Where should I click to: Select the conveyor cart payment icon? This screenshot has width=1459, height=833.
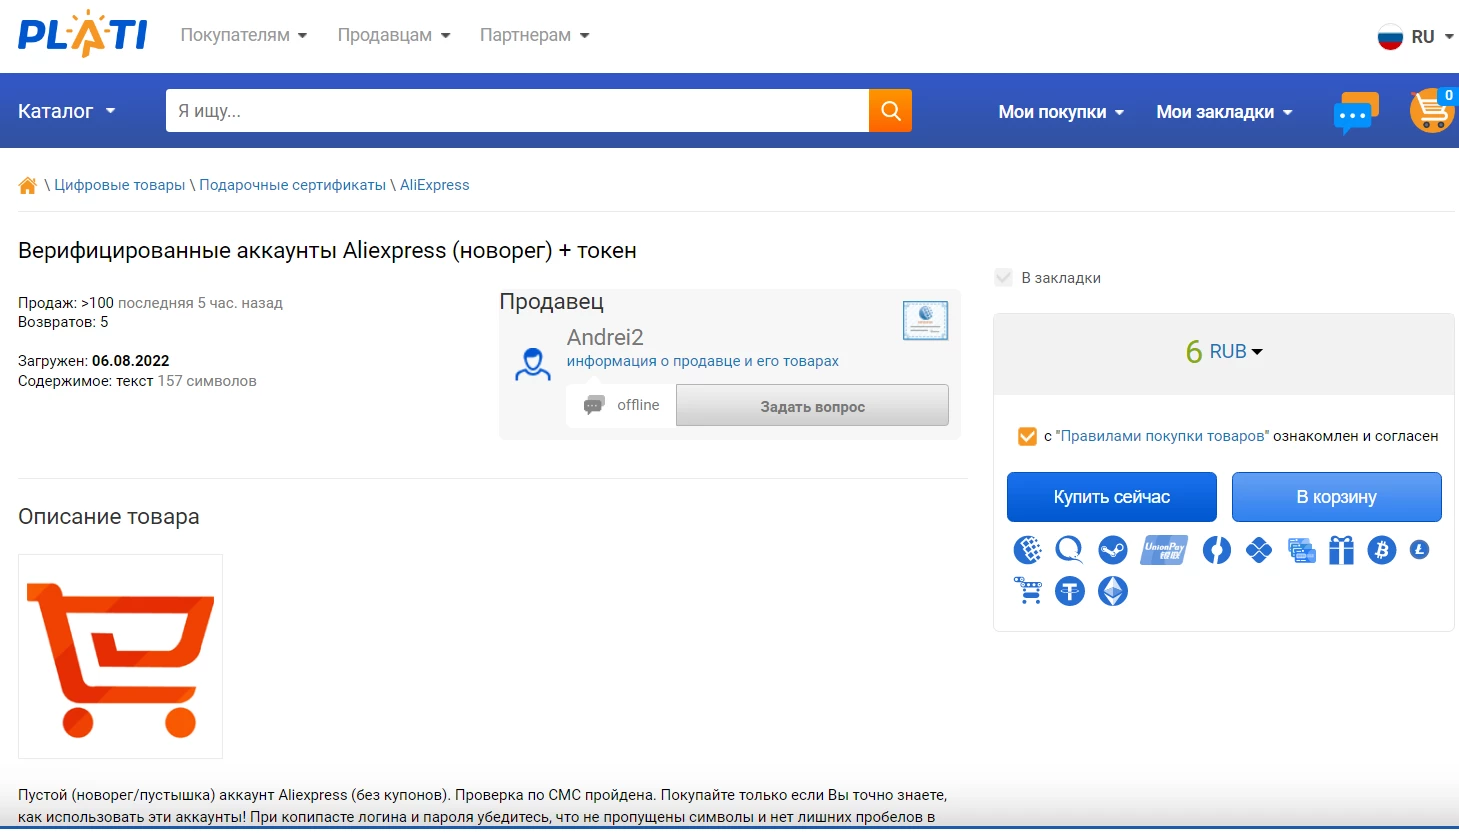coord(1027,591)
